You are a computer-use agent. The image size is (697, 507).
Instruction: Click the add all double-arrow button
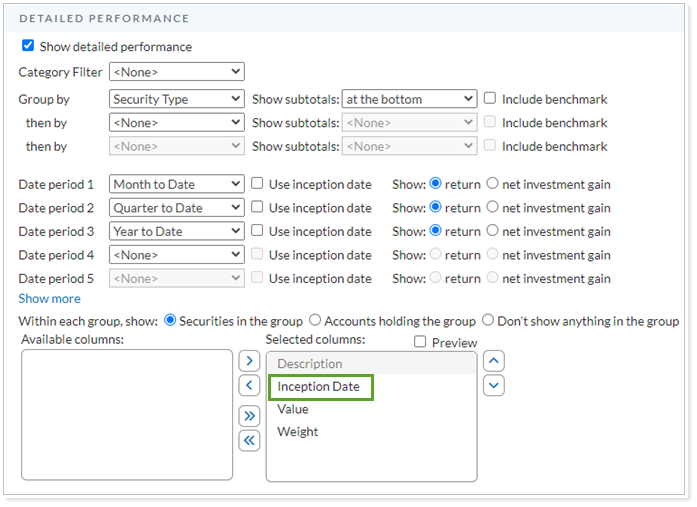249,415
